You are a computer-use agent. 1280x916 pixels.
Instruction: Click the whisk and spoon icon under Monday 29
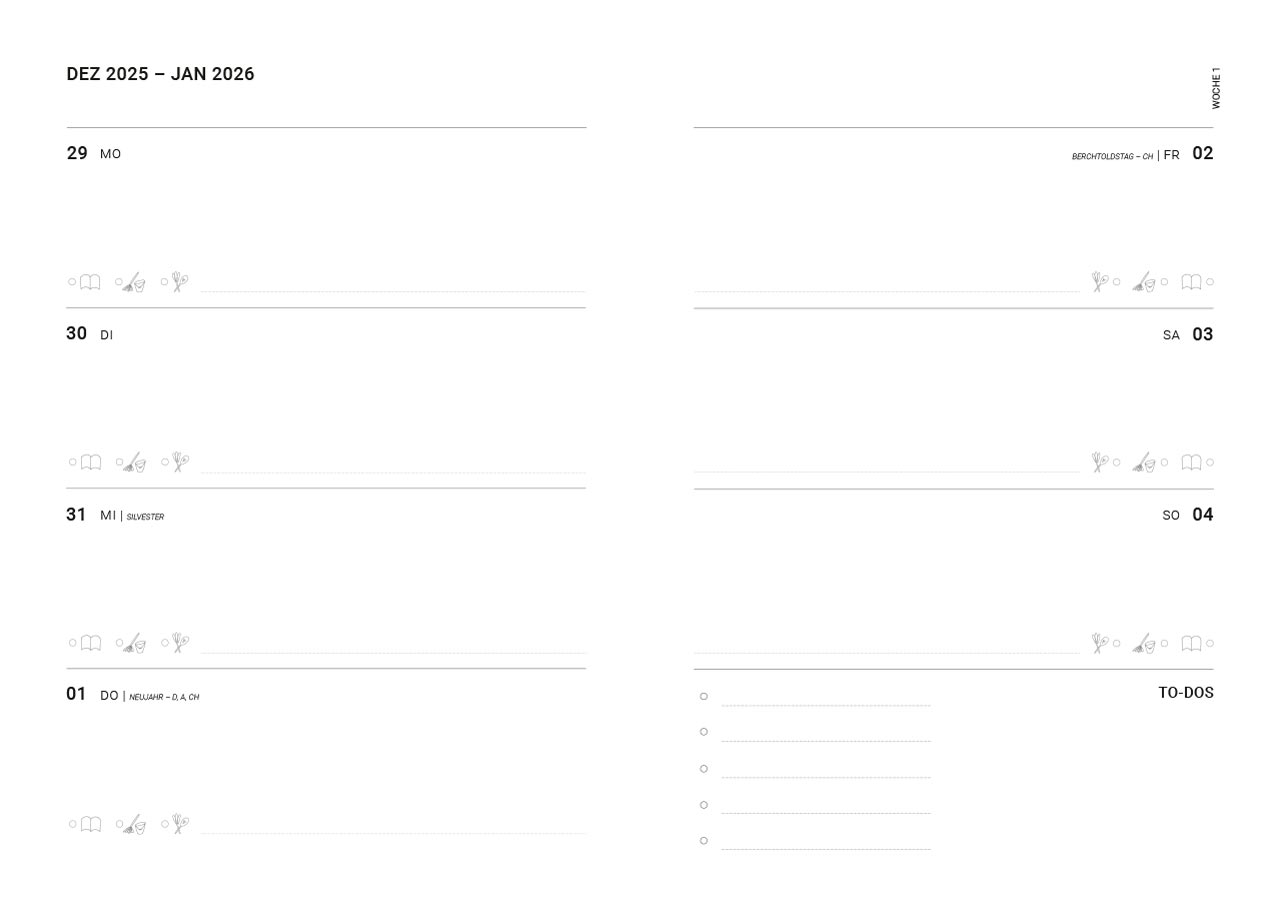pyautogui.click(x=179, y=282)
